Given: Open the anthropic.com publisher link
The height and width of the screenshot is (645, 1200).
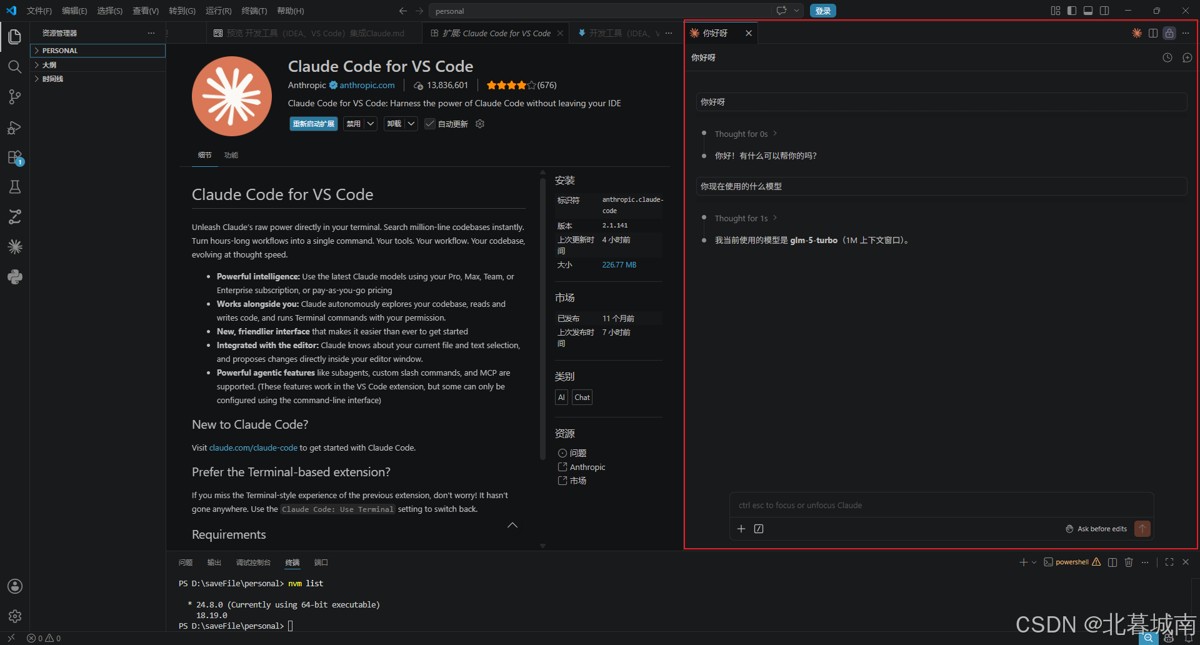Looking at the screenshot, I should [x=367, y=86].
